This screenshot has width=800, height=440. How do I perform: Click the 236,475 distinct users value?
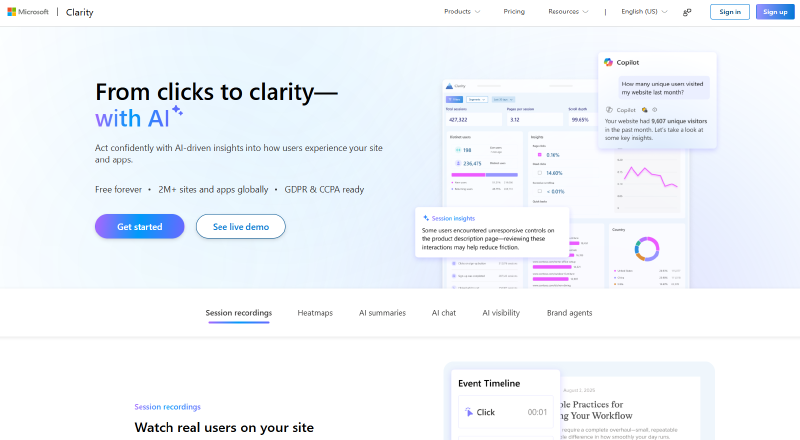tap(472, 163)
